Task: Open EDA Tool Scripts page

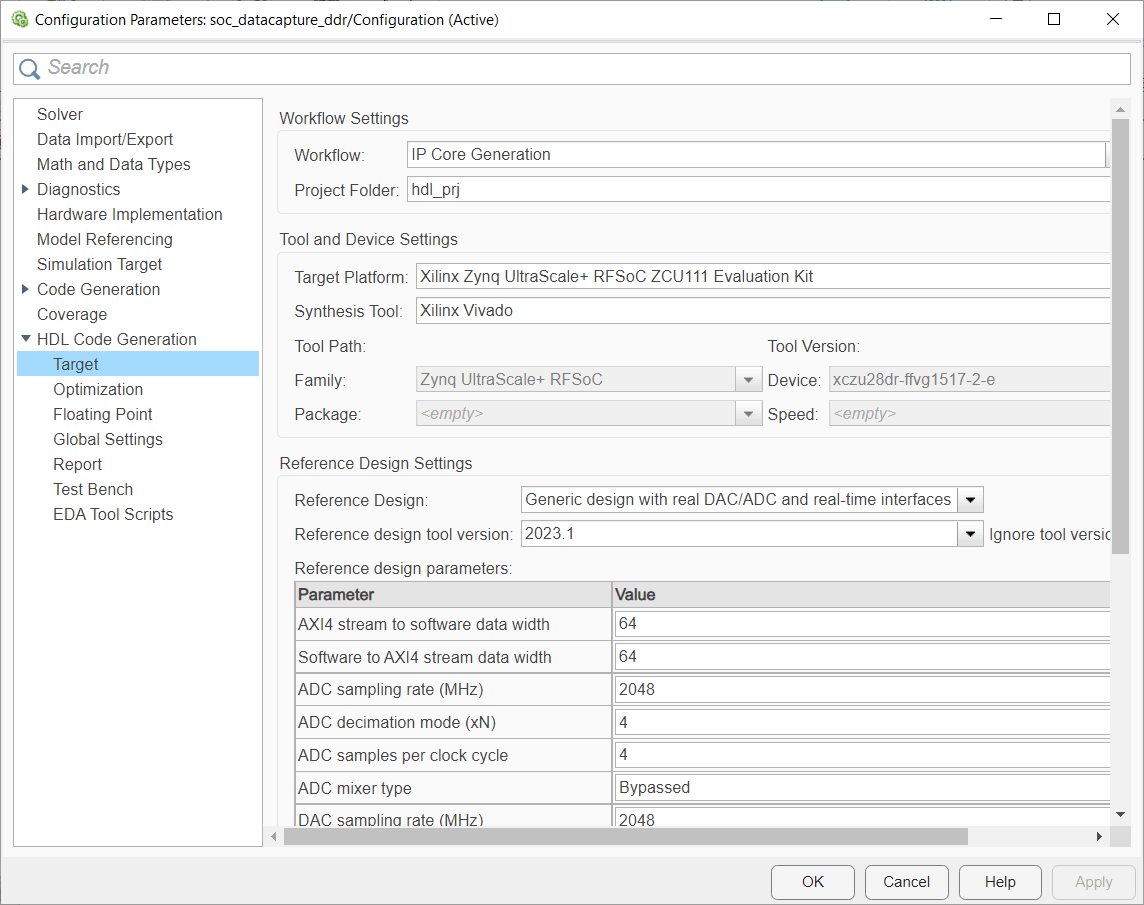Action: (x=113, y=514)
